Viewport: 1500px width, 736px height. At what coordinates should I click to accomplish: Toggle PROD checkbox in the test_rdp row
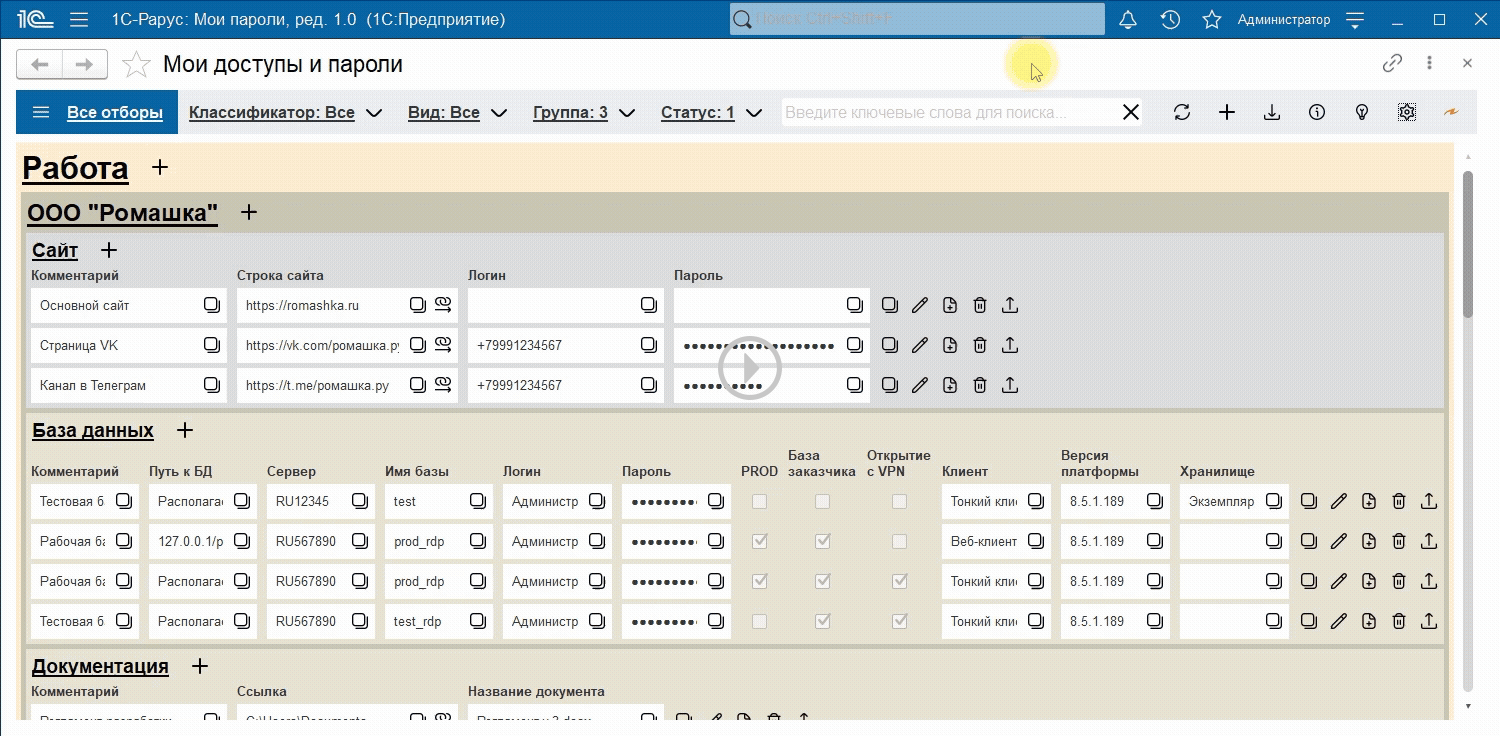point(760,621)
